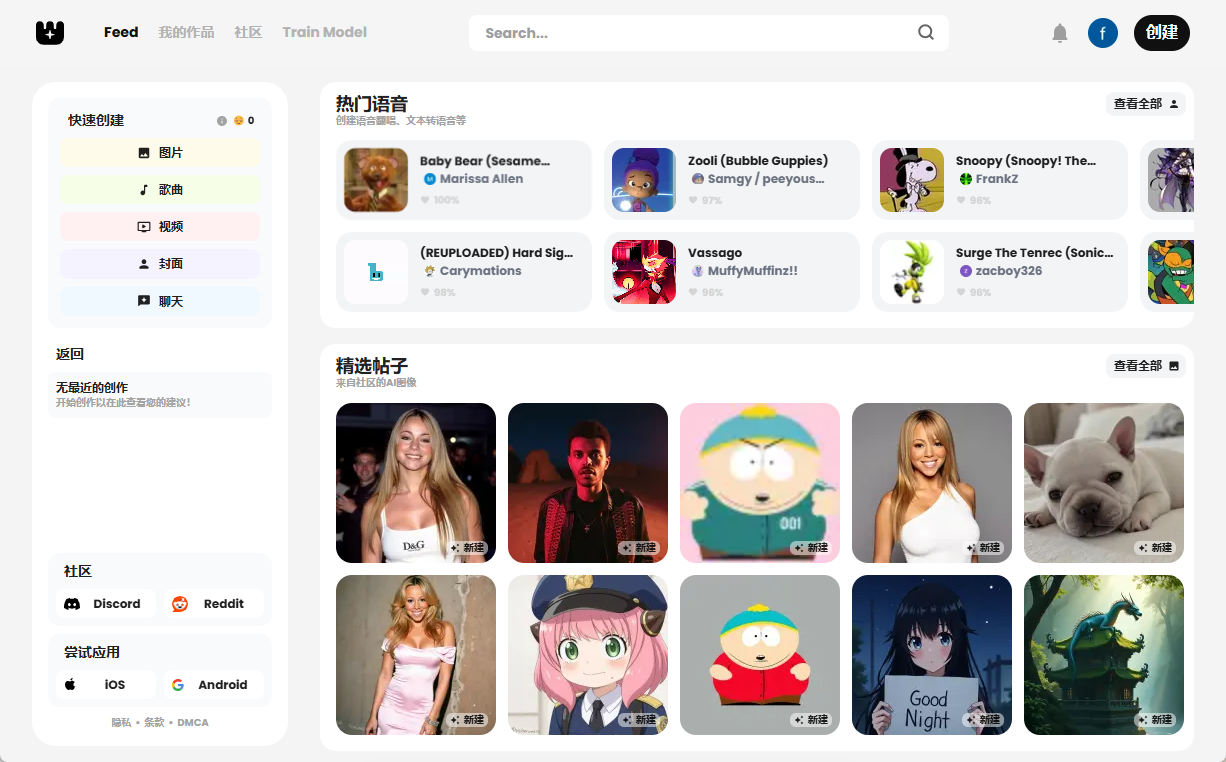1226x762 pixels.
Task: Create a 封面 cover
Action: point(160,264)
